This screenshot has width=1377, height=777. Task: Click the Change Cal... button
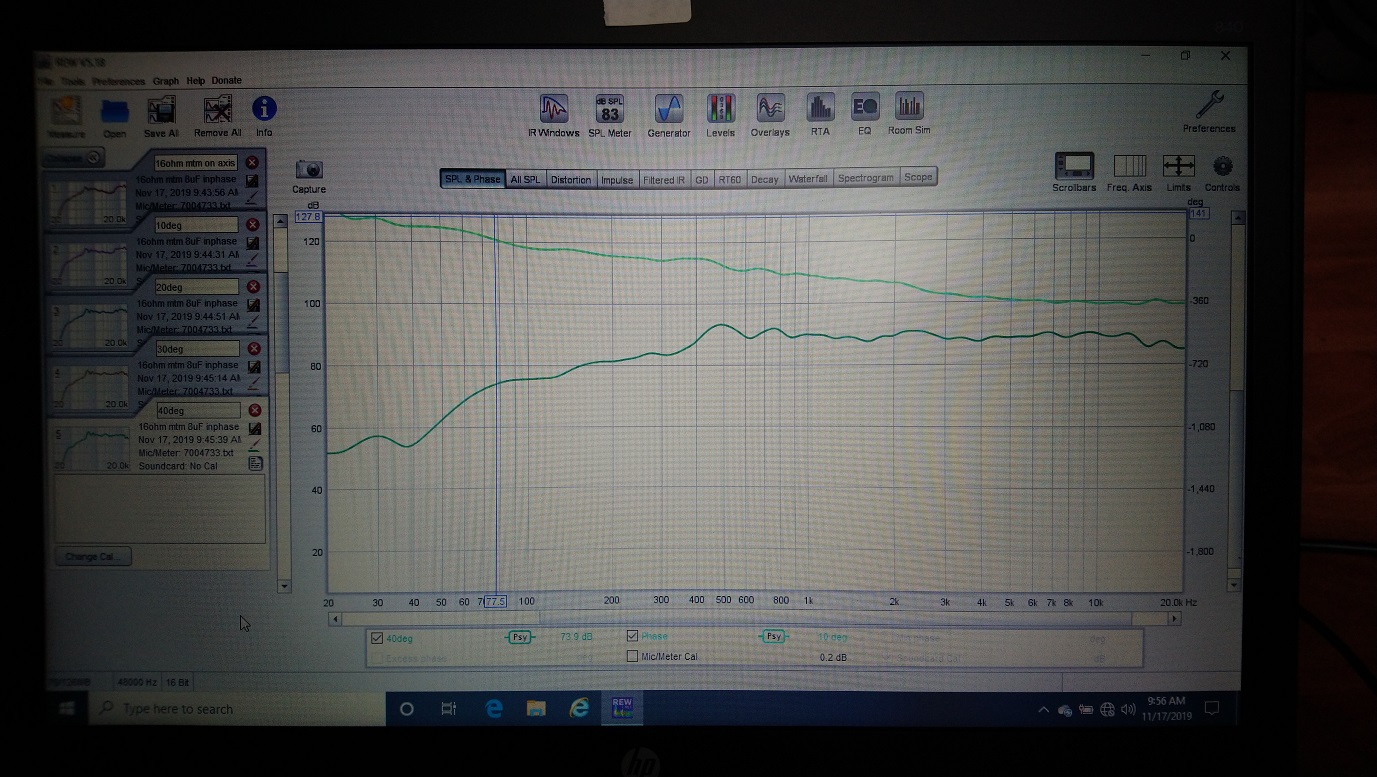pyautogui.click(x=93, y=557)
